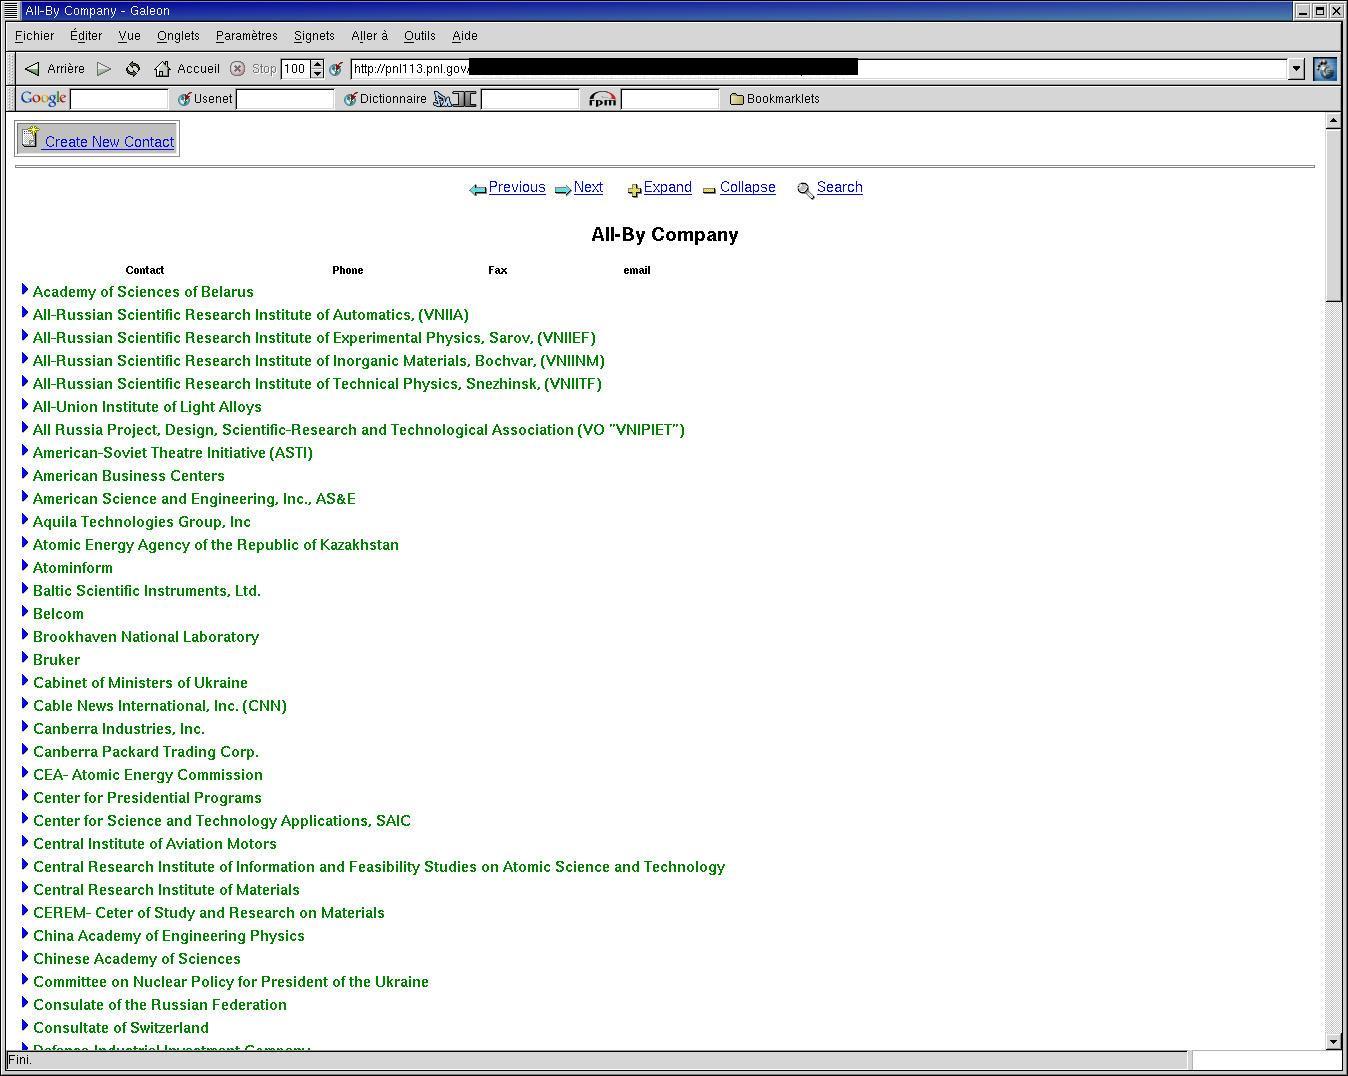Expand Brookhaven National Laboratory triangle
This screenshot has height=1076, width=1348.
[x=25, y=634]
